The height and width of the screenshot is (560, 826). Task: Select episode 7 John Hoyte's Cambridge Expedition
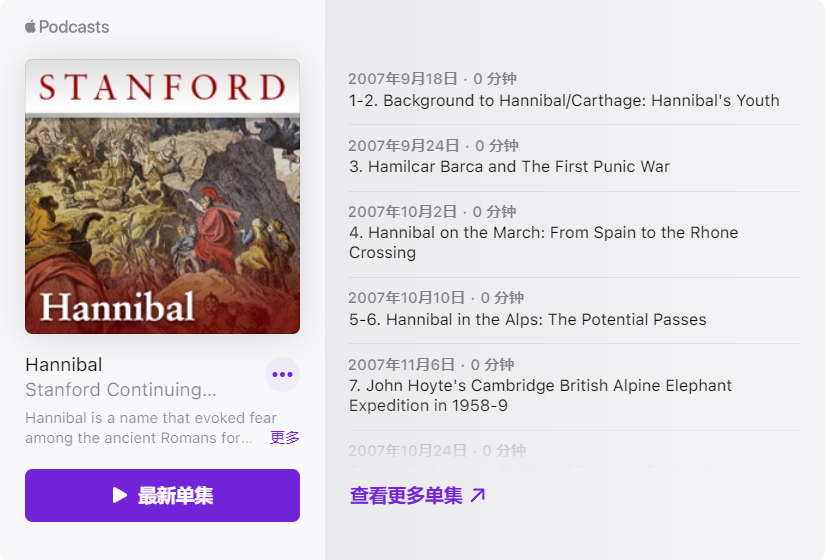540,395
